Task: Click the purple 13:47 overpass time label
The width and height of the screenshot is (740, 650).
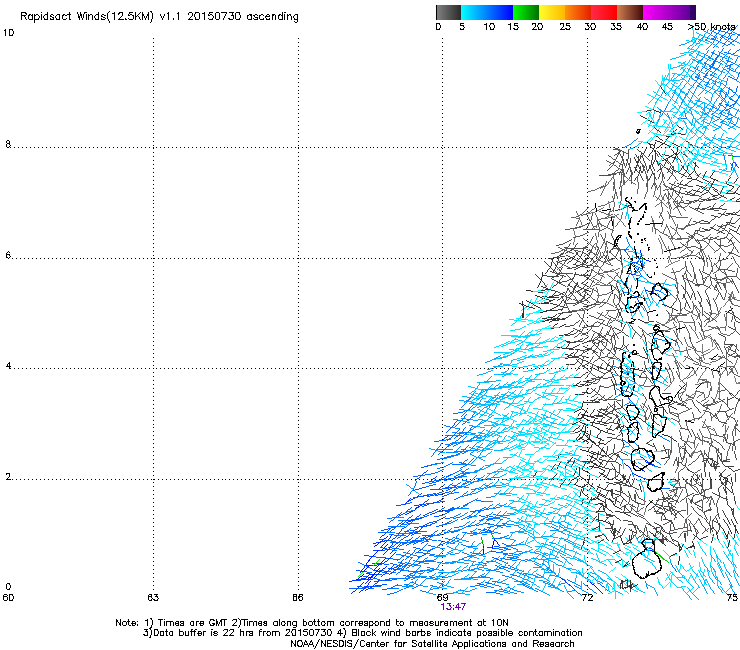Action: pos(453,607)
